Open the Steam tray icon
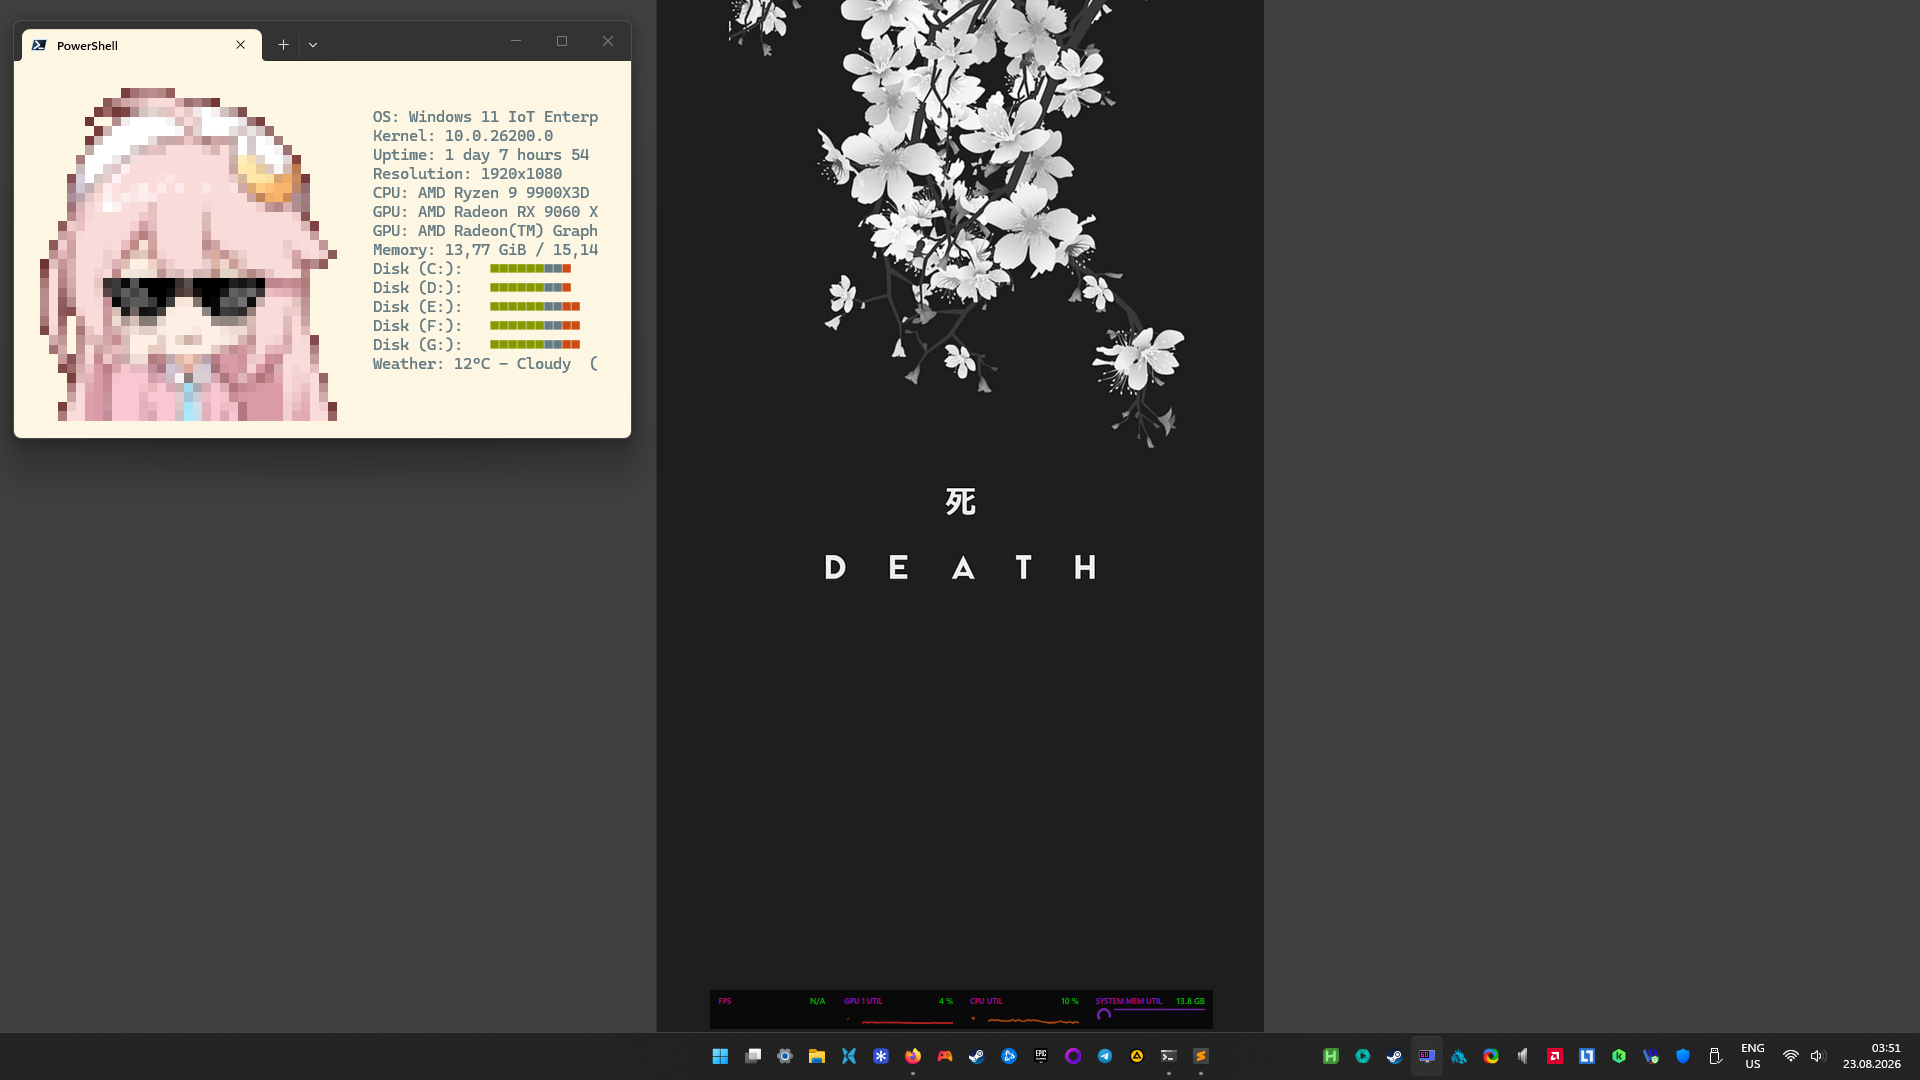The width and height of the screenshot is (1920, 1080). coord(1395,1056)
